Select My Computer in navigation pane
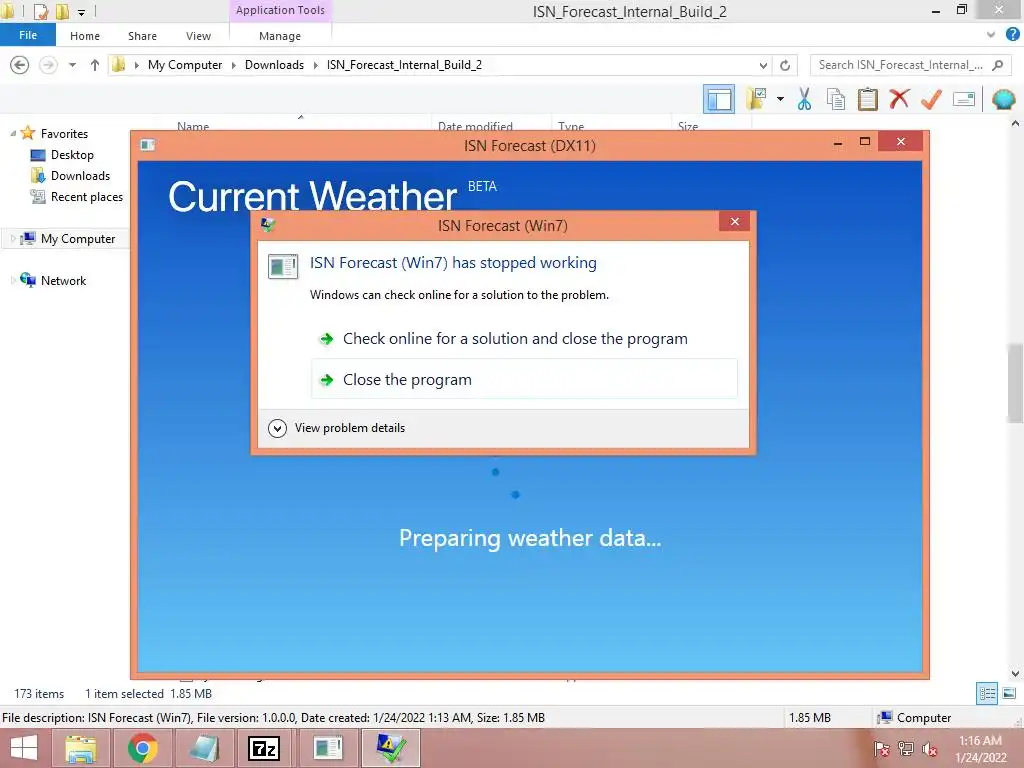1024x768 pixels. 78,238
